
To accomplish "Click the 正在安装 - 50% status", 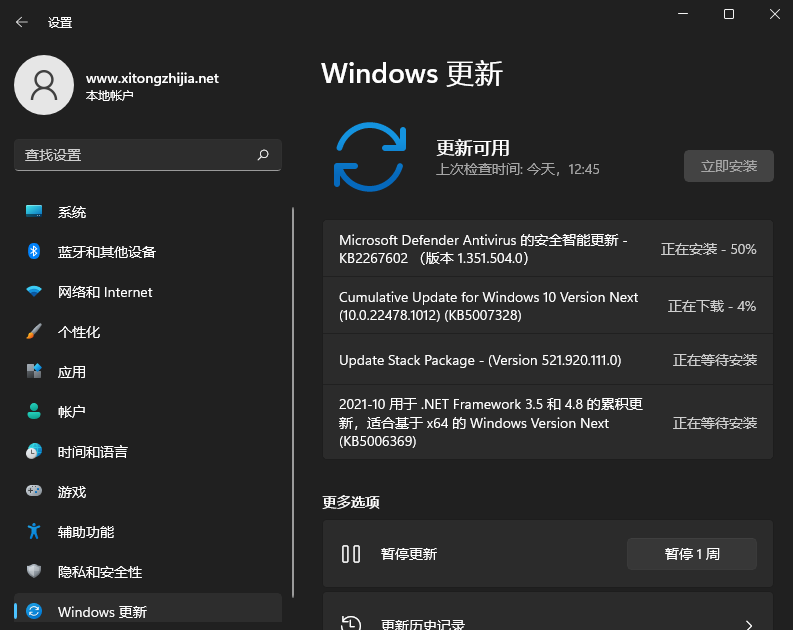I will coord(708,249).
